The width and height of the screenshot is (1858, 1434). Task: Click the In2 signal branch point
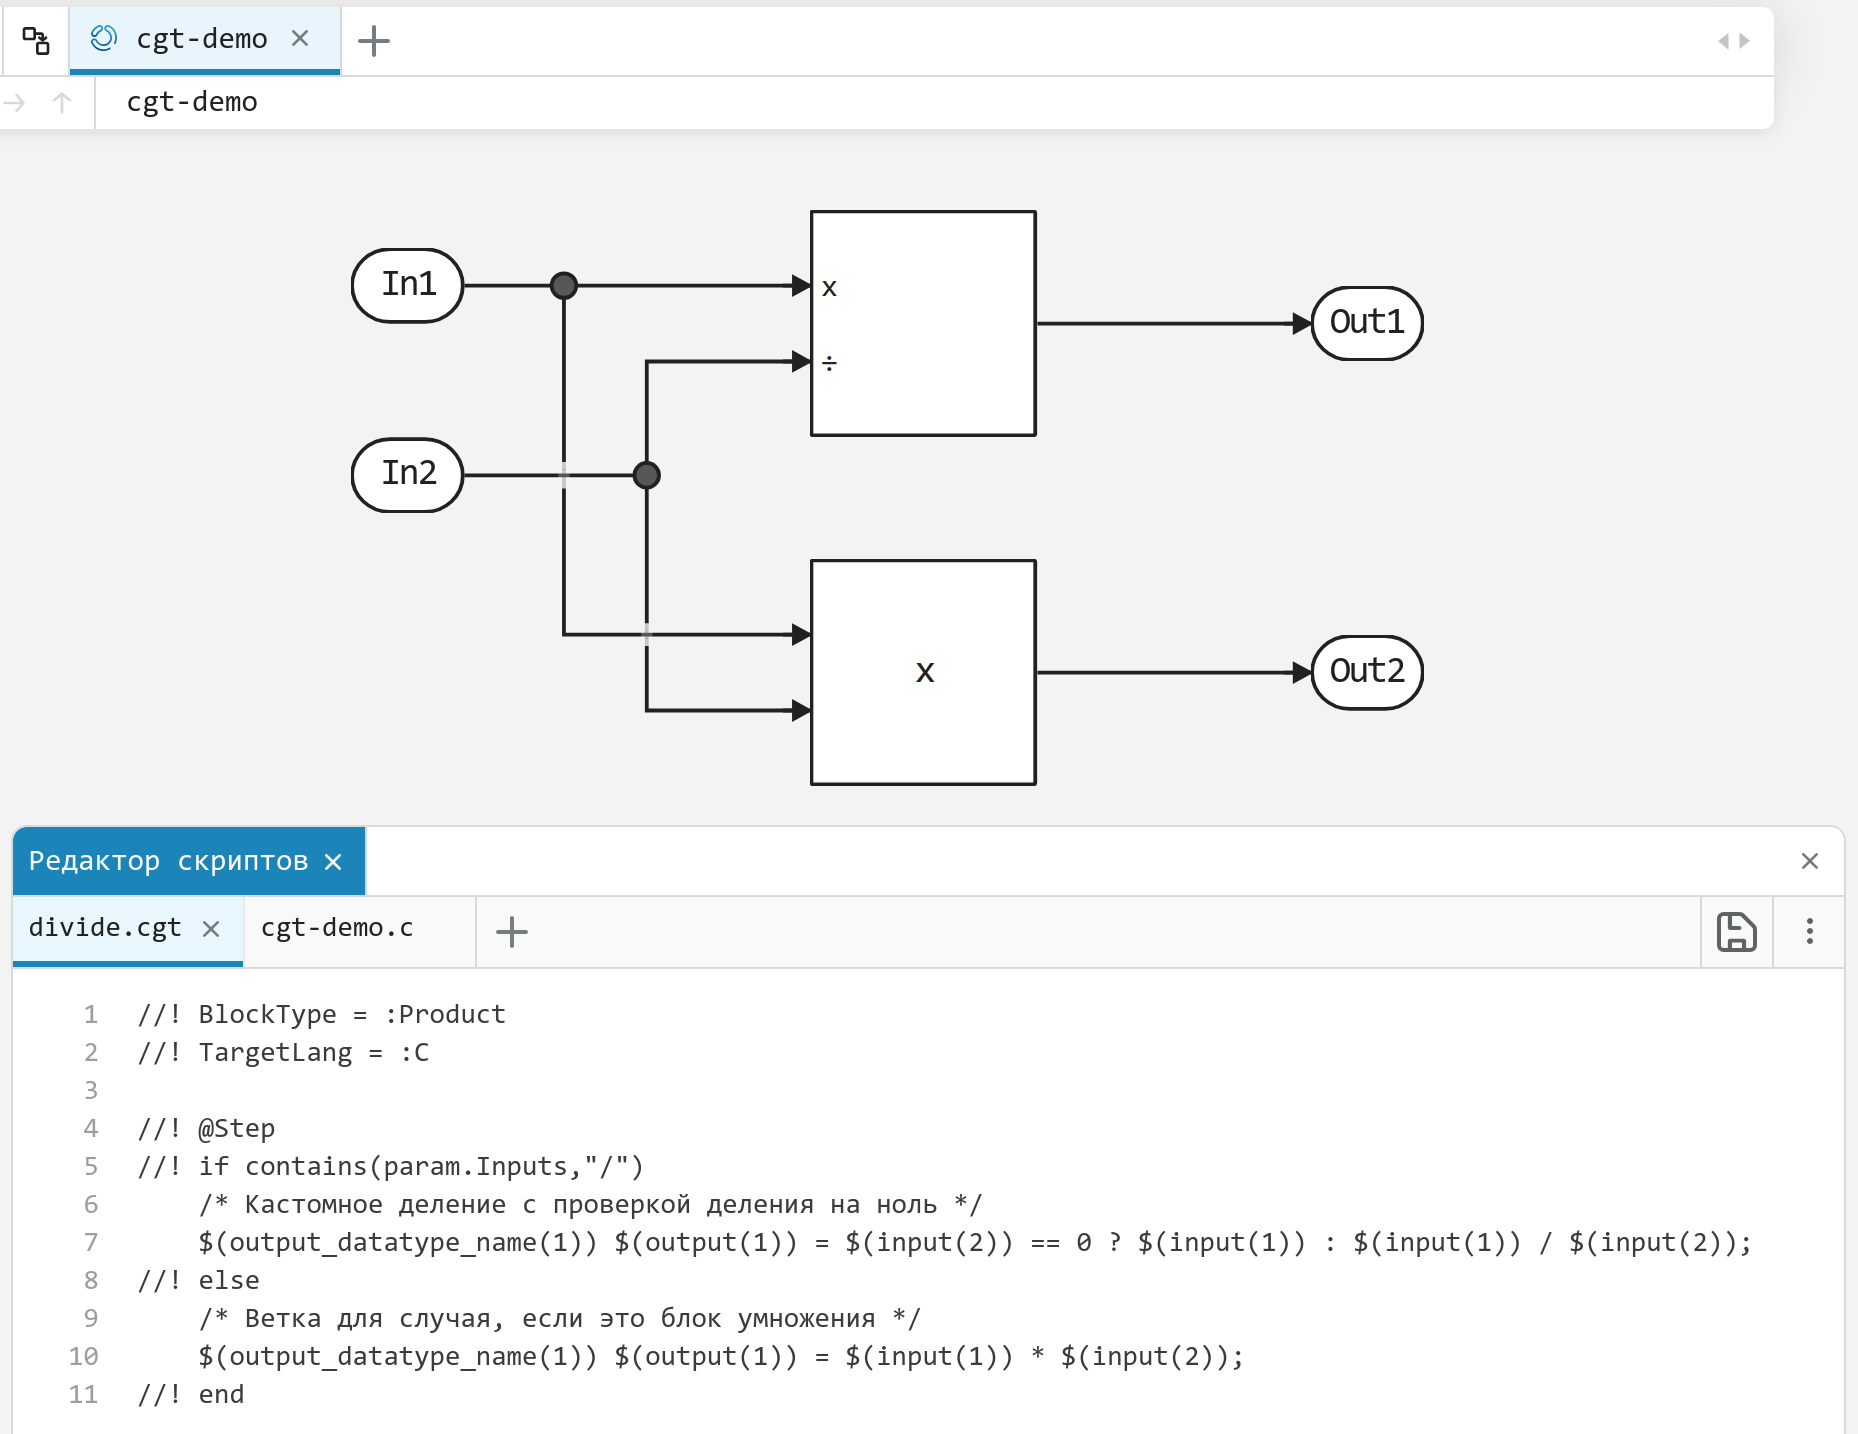[647, 474]
